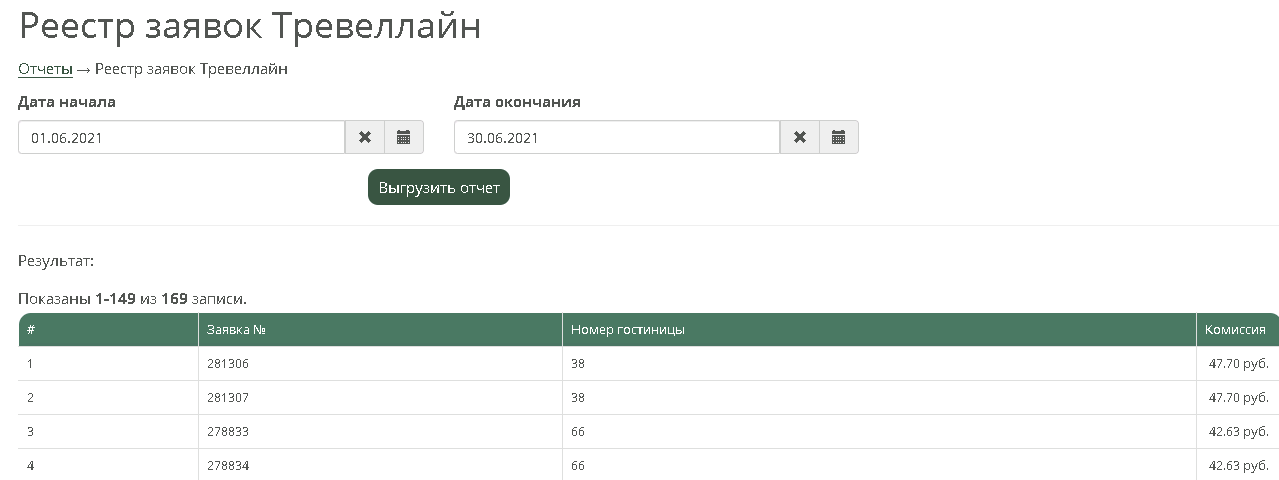
Task: Select request number 281306 cell
Action: (x=227, y=364)
